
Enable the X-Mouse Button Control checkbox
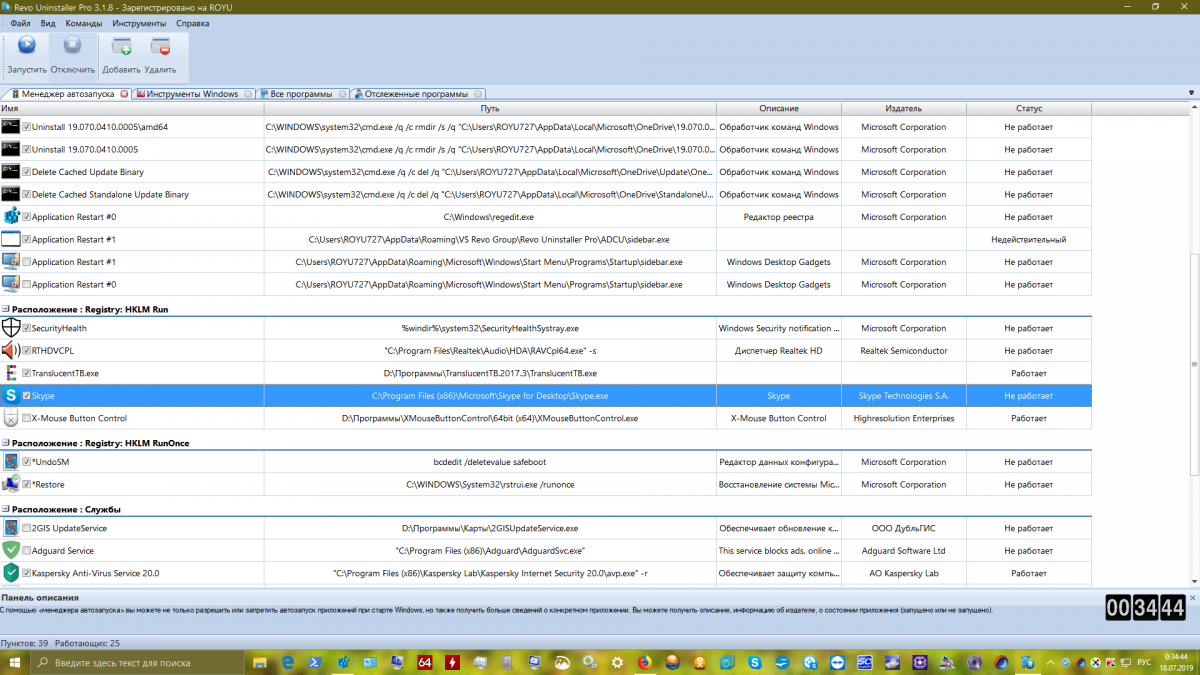pos(27,418)
